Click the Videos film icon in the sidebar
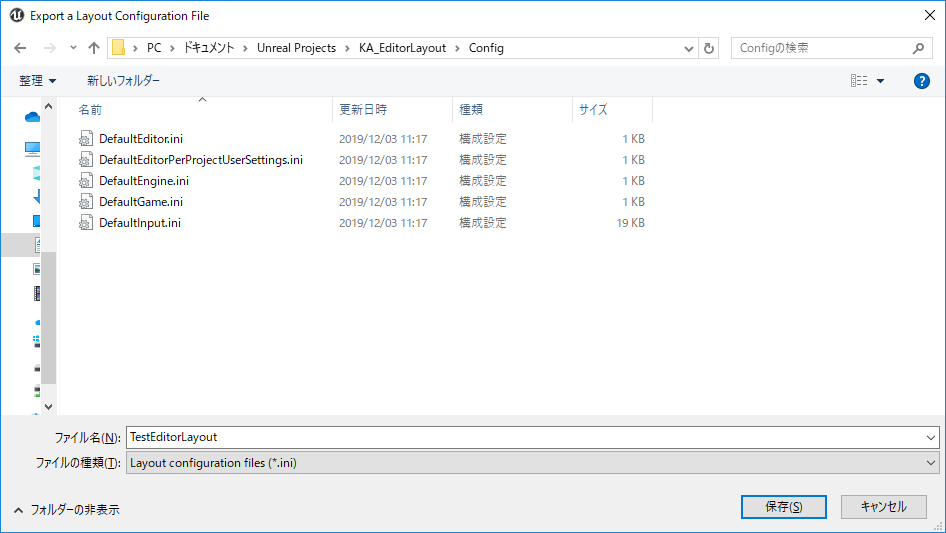Image resolution: width=946 pixels, height=533 pixels. pos(37,293)
